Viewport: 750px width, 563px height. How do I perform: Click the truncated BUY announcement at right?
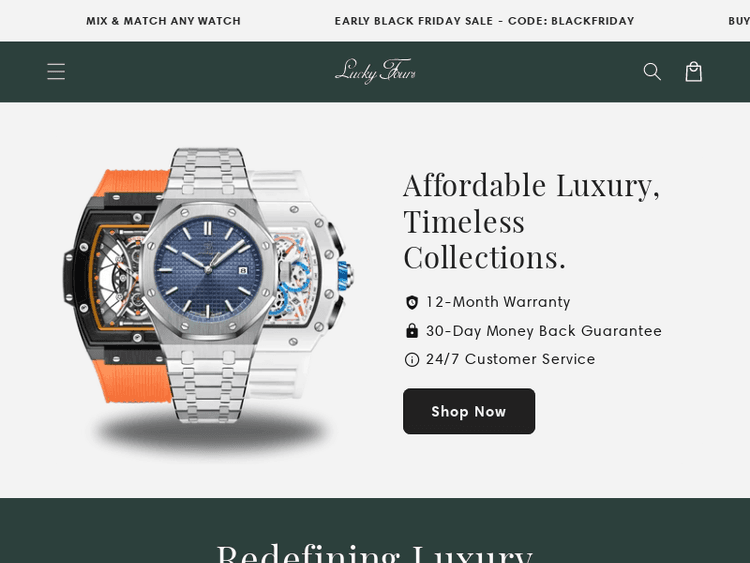739,21
